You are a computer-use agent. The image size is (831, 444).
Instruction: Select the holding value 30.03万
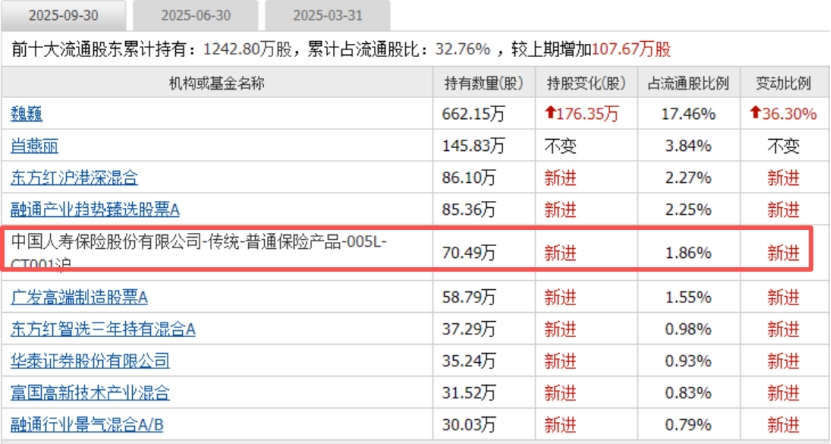(x=469, y=424)
